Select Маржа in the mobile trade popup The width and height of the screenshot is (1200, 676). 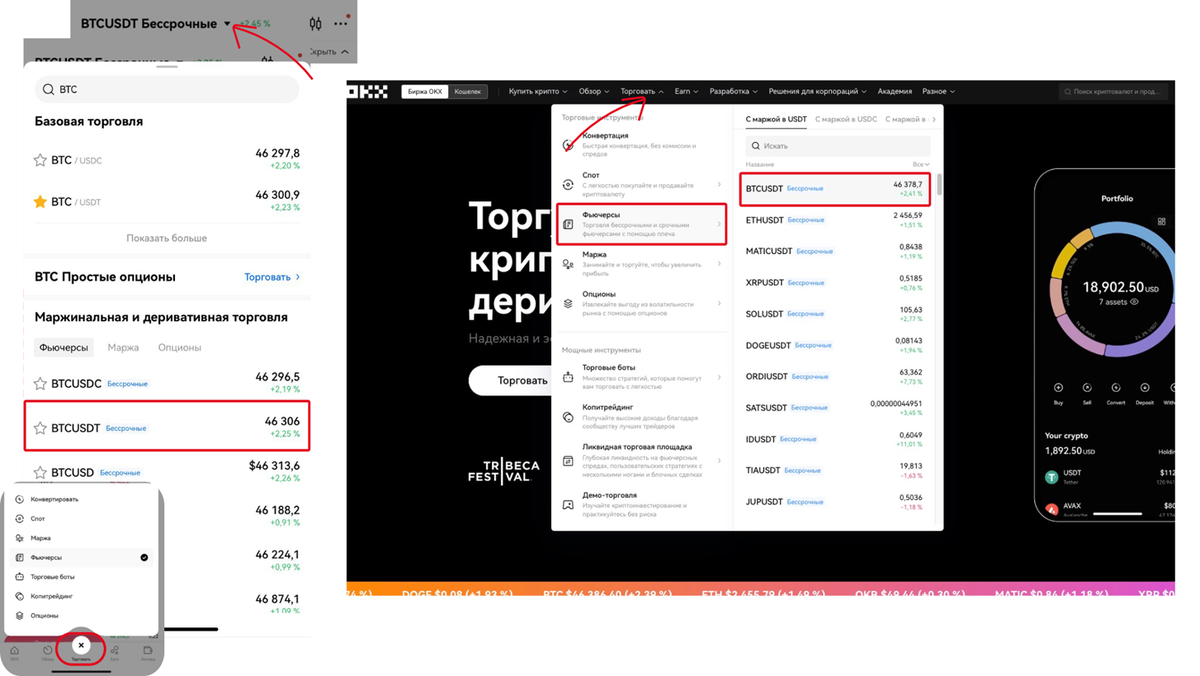[x=82, y=538]
